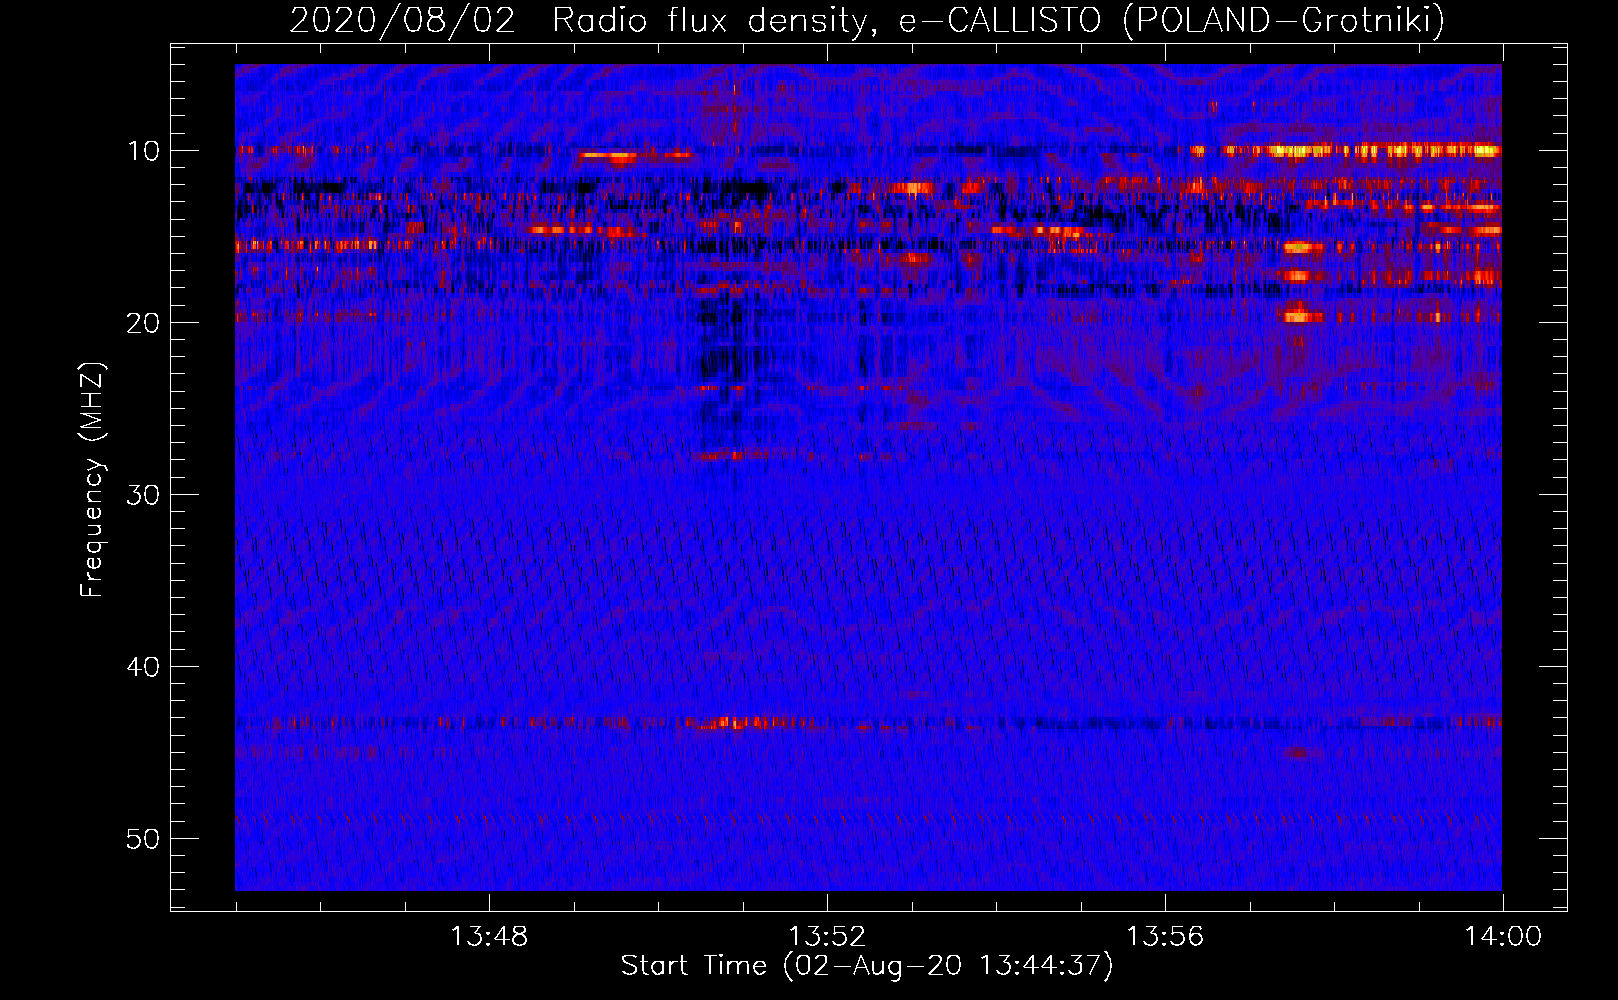Click the Frequency (MHZ) axis label
Viewport: 1618px width, 1000px height.
pos(92,479)
